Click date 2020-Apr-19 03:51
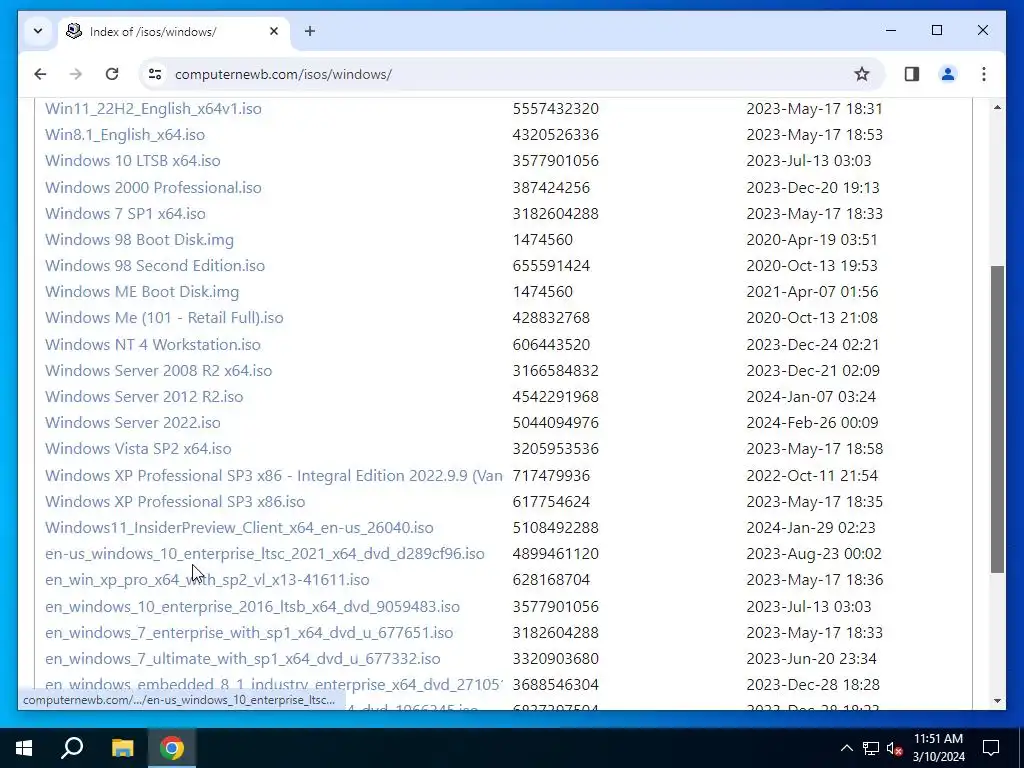Screen dimensions: 1024x768 812,240
